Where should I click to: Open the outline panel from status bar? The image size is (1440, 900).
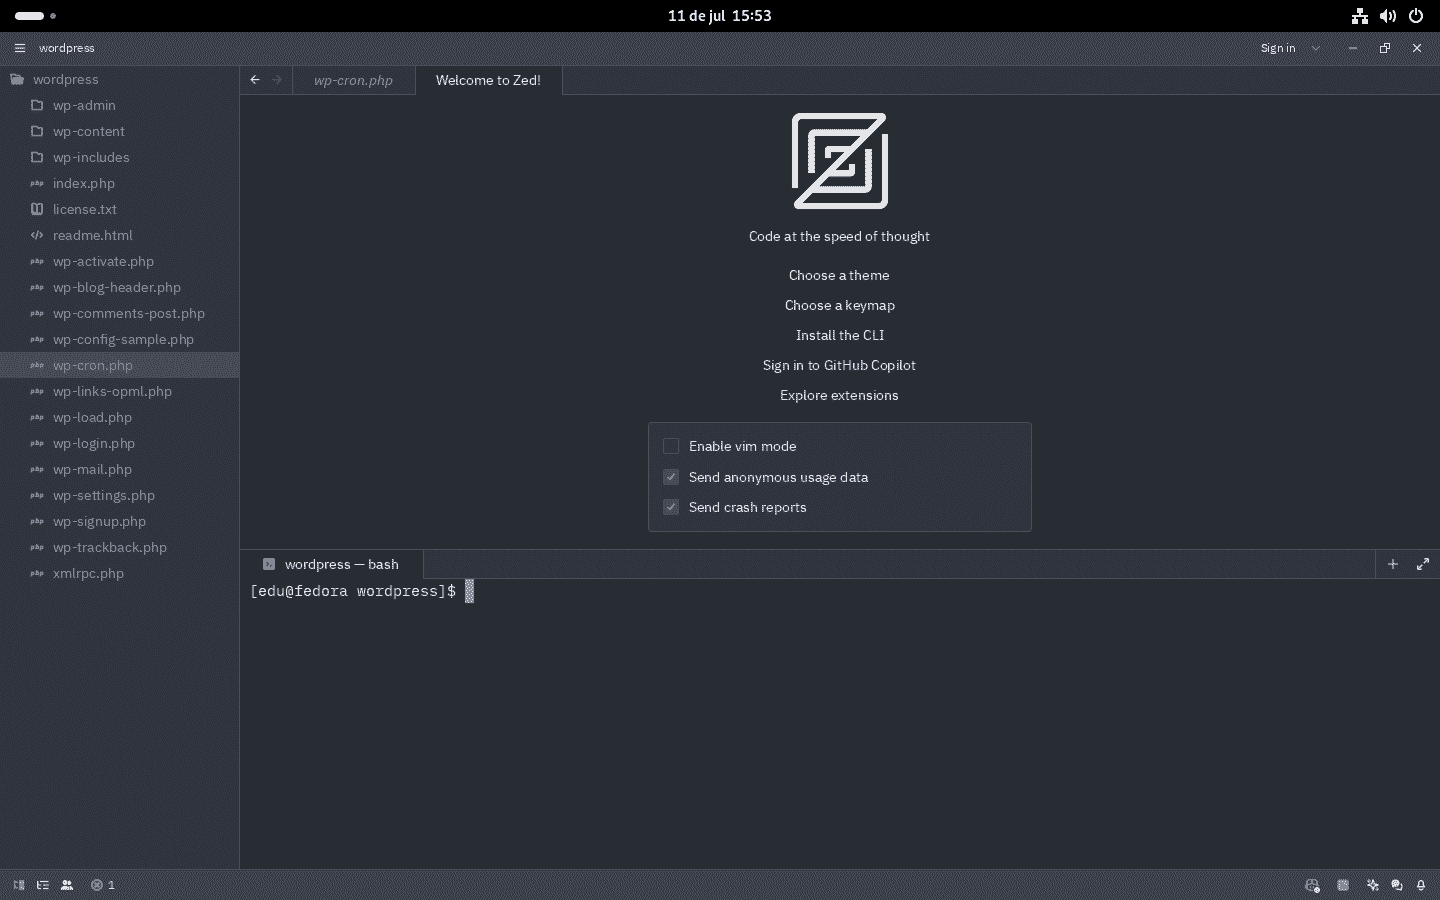[x=43, y=885]
